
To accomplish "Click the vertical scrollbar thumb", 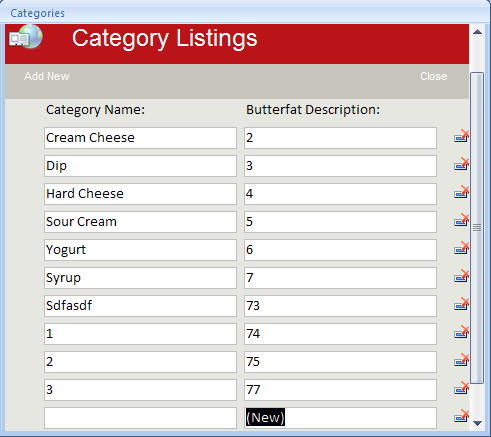I will [477, 228].
